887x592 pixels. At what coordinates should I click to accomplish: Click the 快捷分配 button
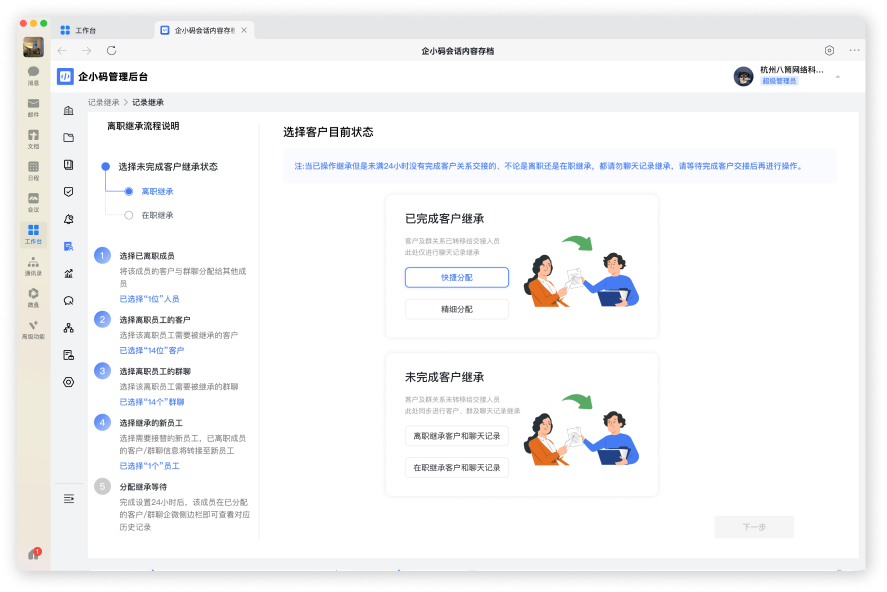[457, 277]
